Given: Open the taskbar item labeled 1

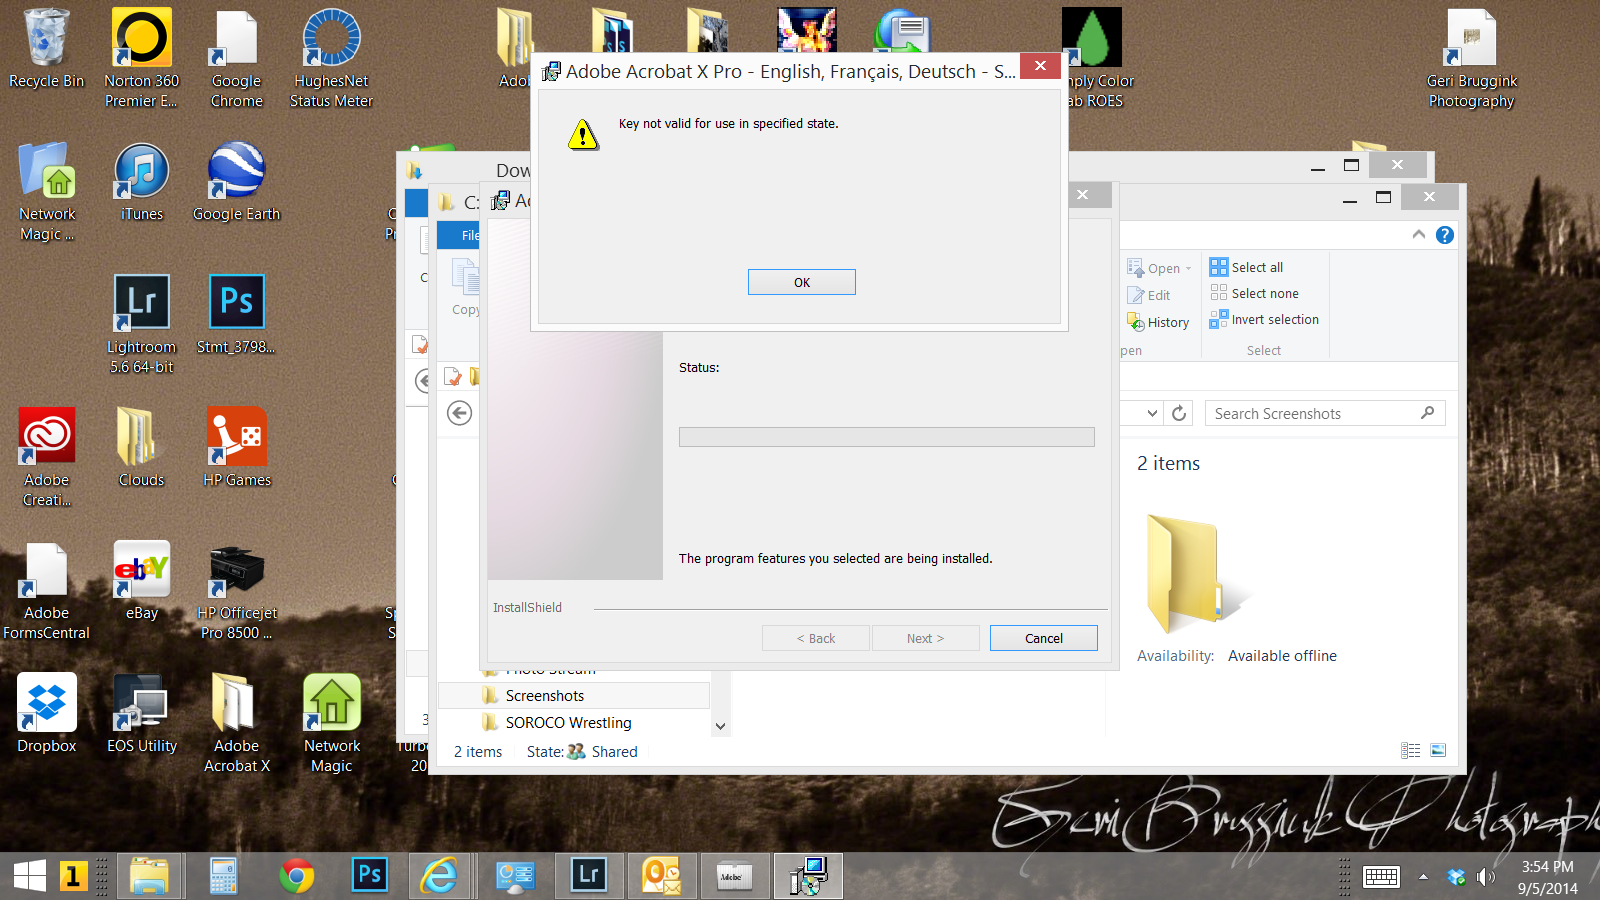Looking at the screenshot, I should [72, 876].
